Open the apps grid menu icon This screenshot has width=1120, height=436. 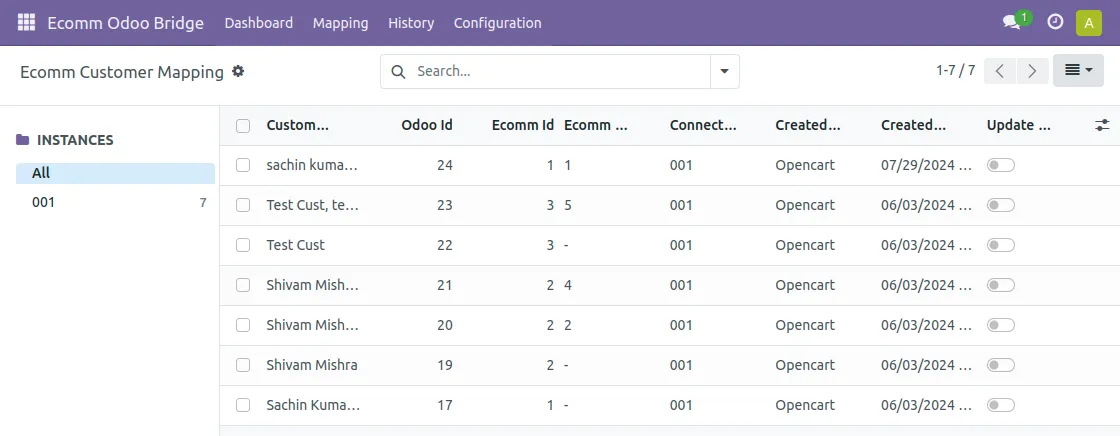[x=26, y=22]
